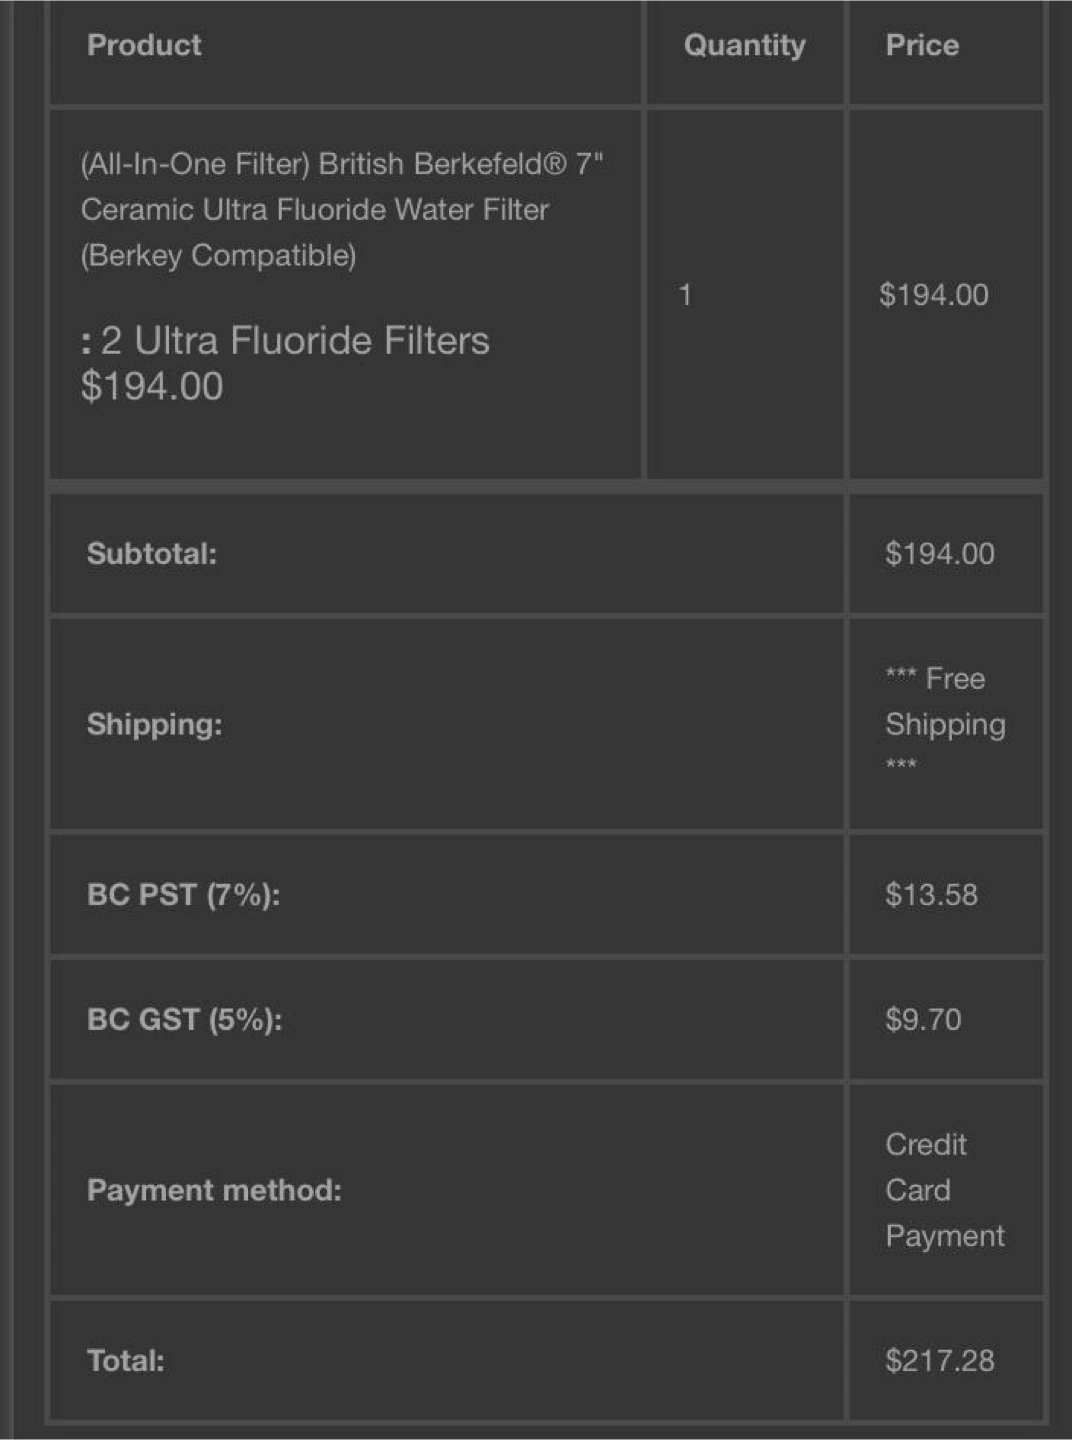Click the Credit Card Payment text
Viewport: 1072px width, 1440px height.
click(945, 1190)
